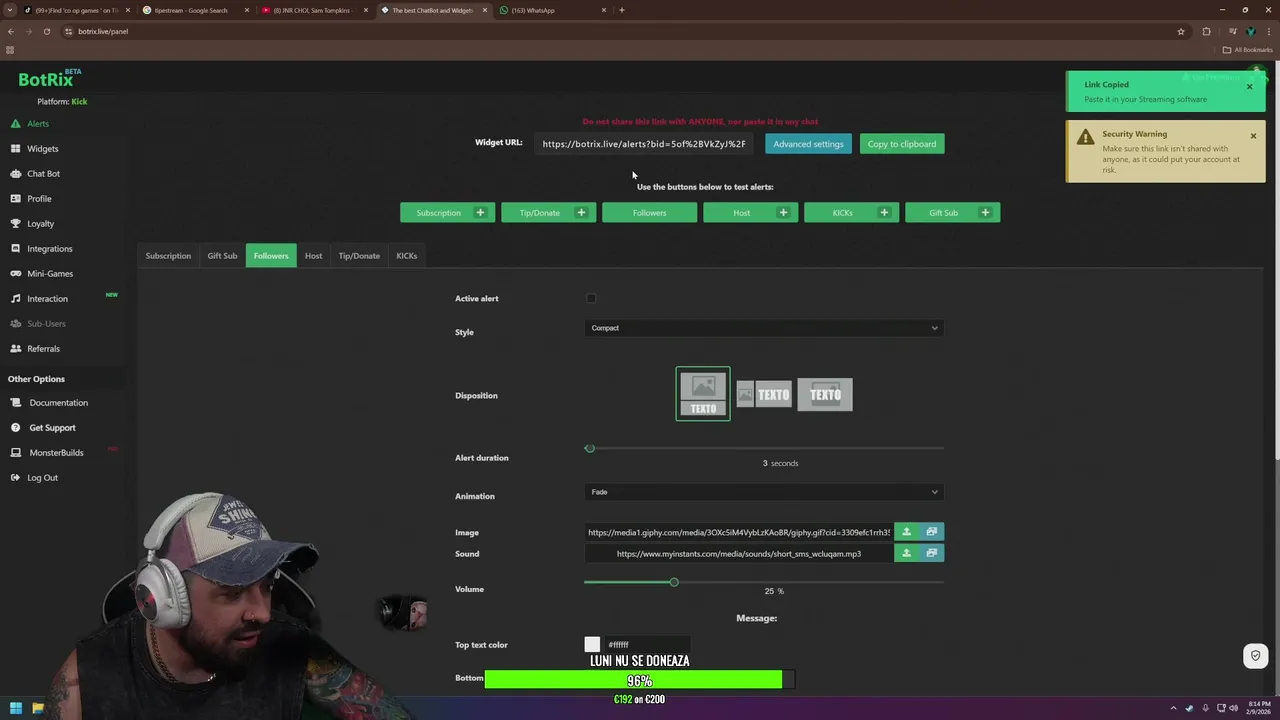Click the Sound URL input field
This screenshot has width=1280, height=720.
739,553
